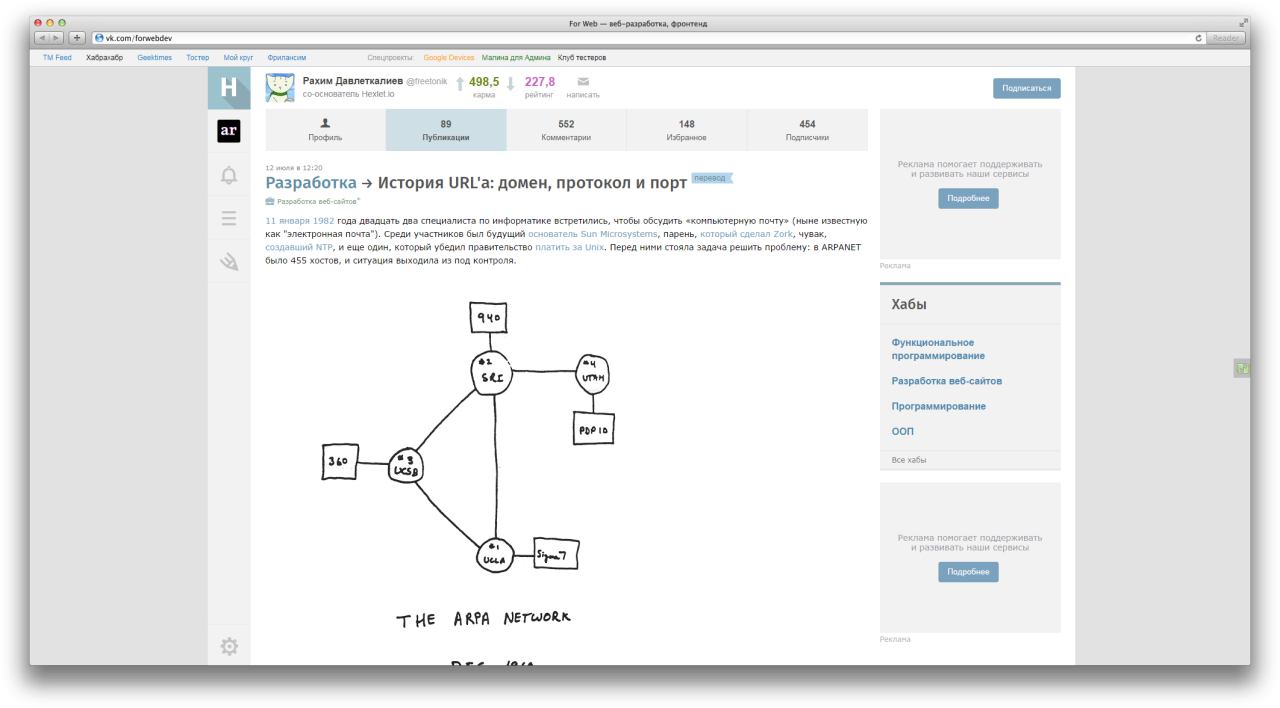1280x708 pixels.
Task: Open the settings gear in sidebar
Action: 229,647
